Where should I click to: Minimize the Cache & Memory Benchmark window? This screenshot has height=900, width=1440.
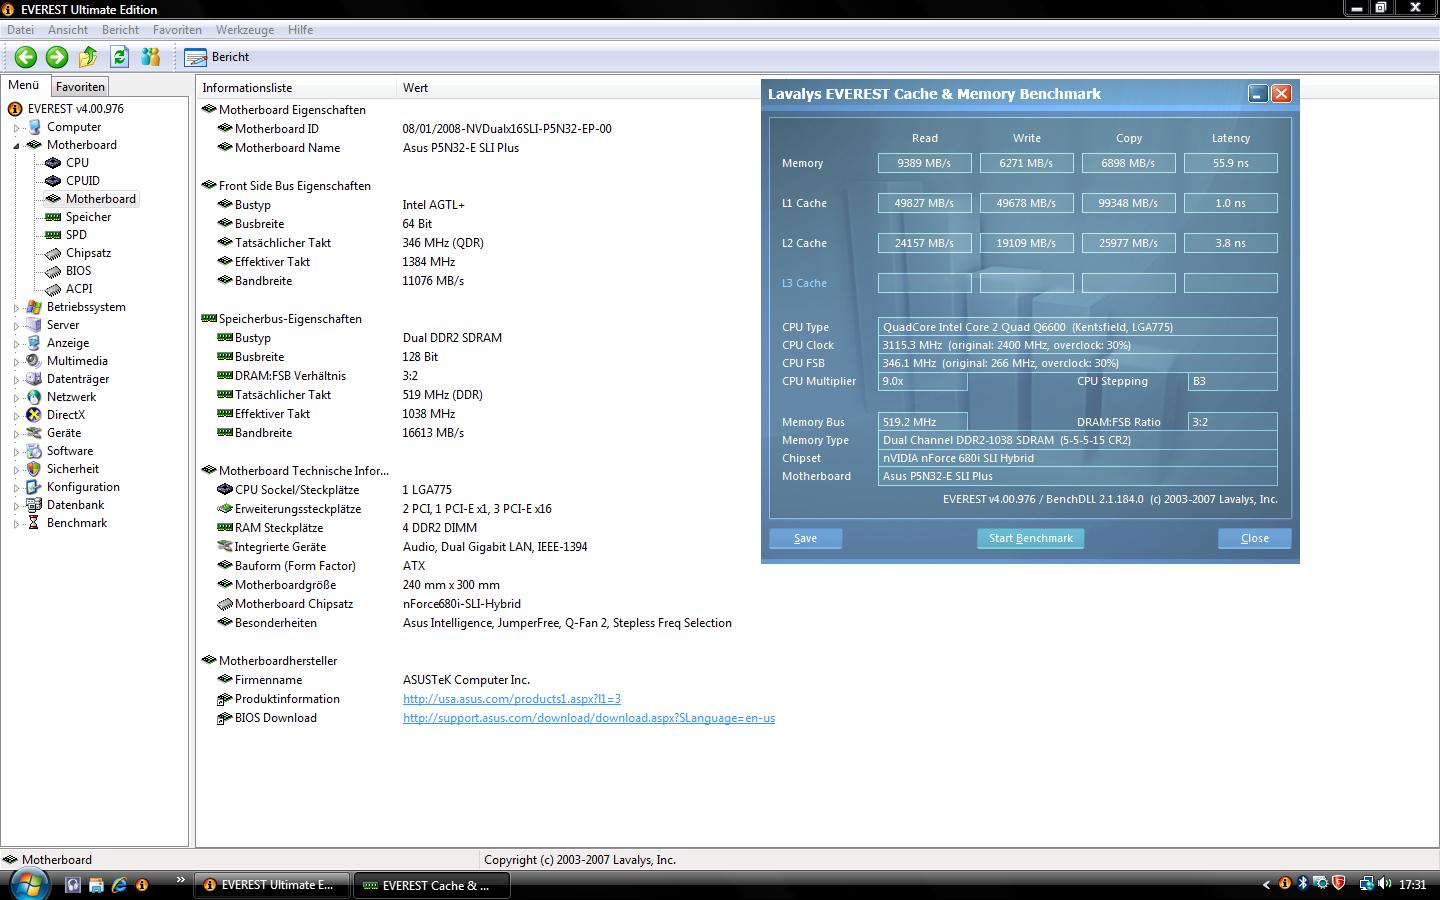1258,94
